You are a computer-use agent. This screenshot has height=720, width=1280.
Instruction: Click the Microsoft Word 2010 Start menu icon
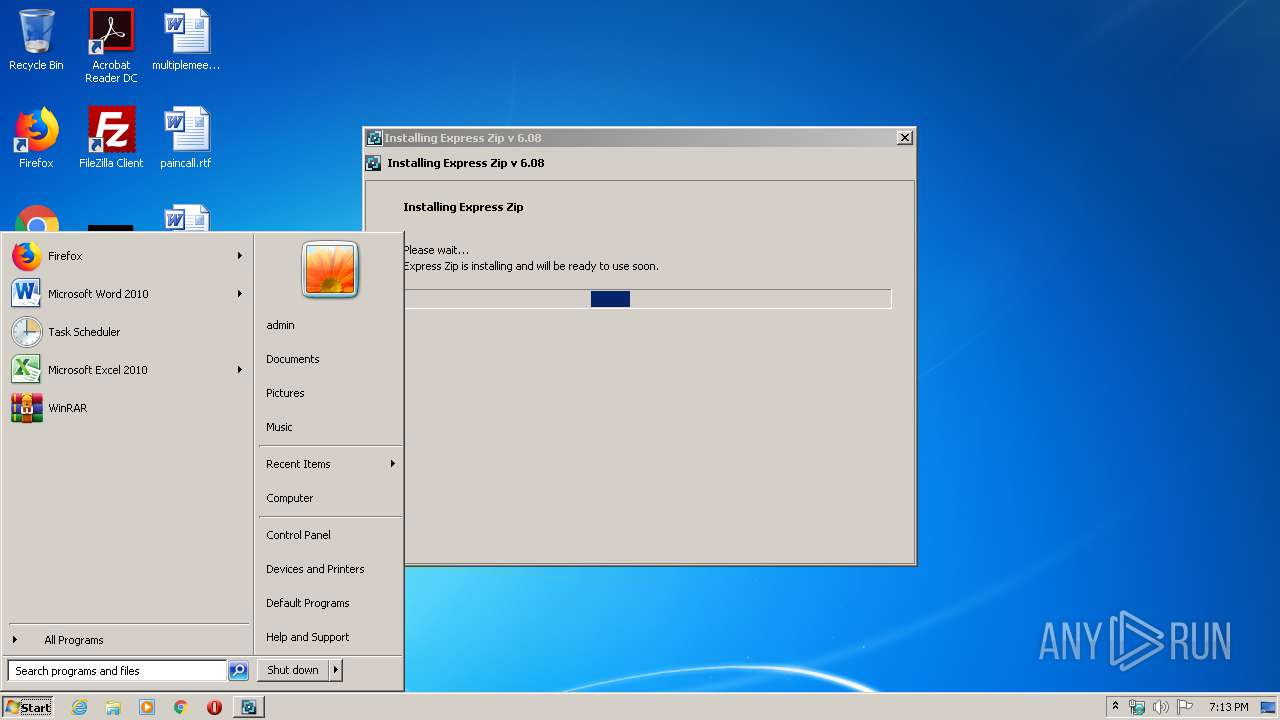tap(27, 294)
